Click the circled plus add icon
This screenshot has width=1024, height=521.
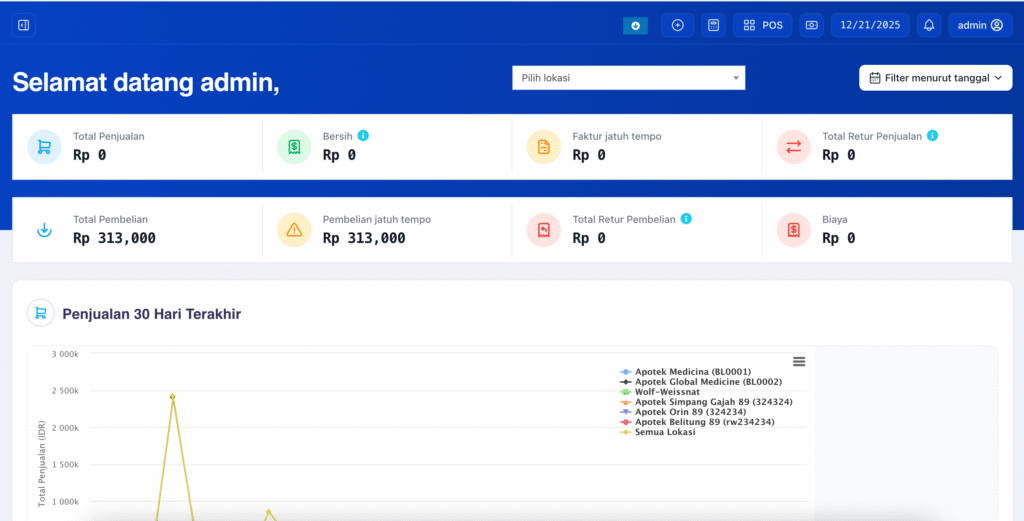[x=677, y=25]
